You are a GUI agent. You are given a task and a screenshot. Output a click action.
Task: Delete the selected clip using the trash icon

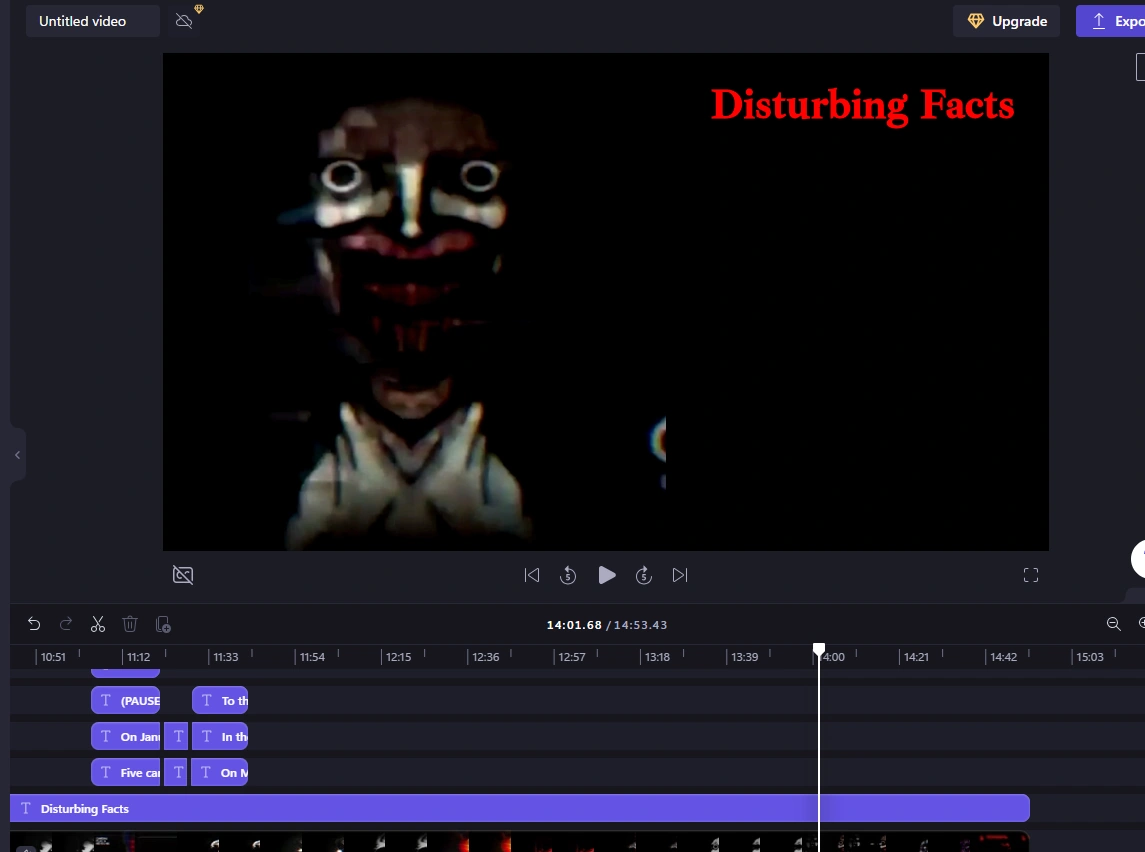[130, 623]
